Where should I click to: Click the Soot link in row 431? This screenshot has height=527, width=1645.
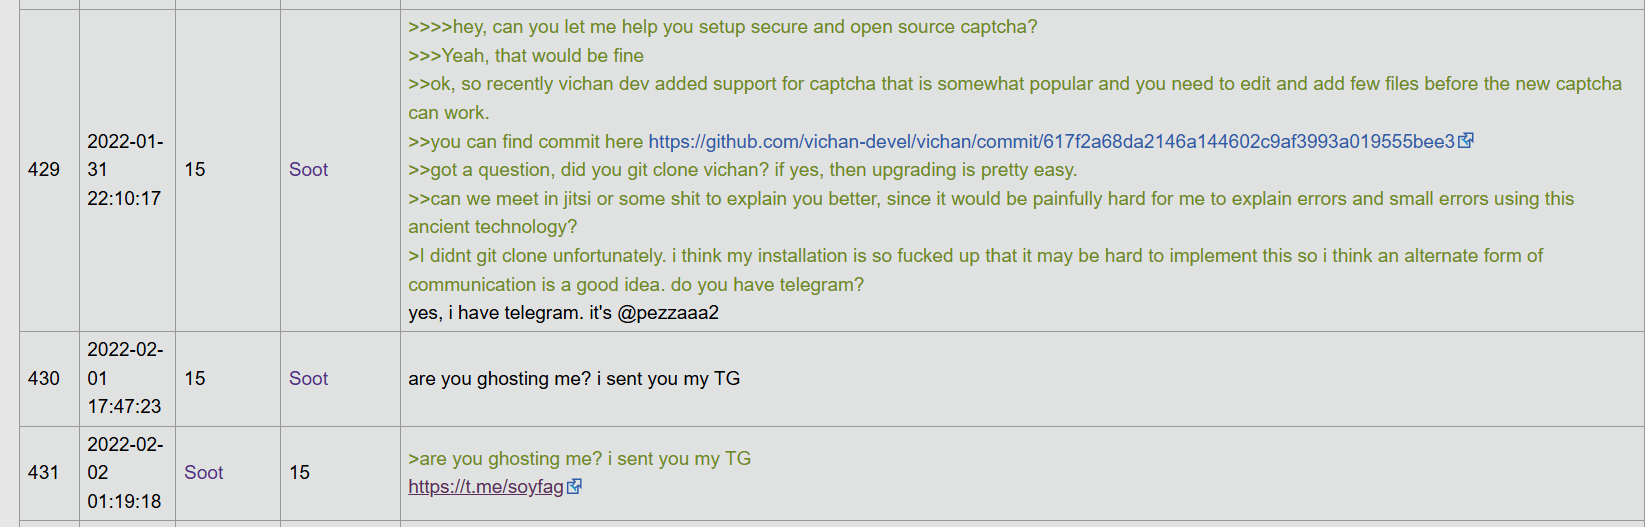click(x=203, y=473)
